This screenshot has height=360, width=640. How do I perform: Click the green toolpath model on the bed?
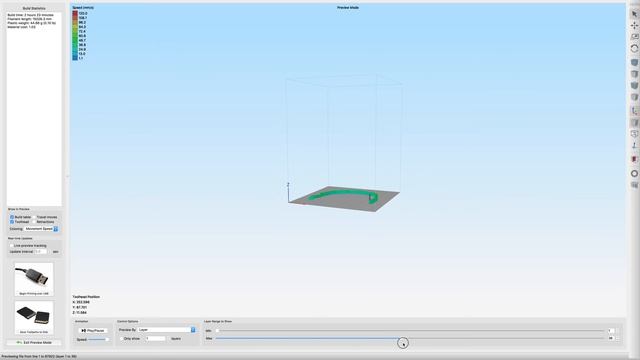pyautogui.click(x=344, y=195)
